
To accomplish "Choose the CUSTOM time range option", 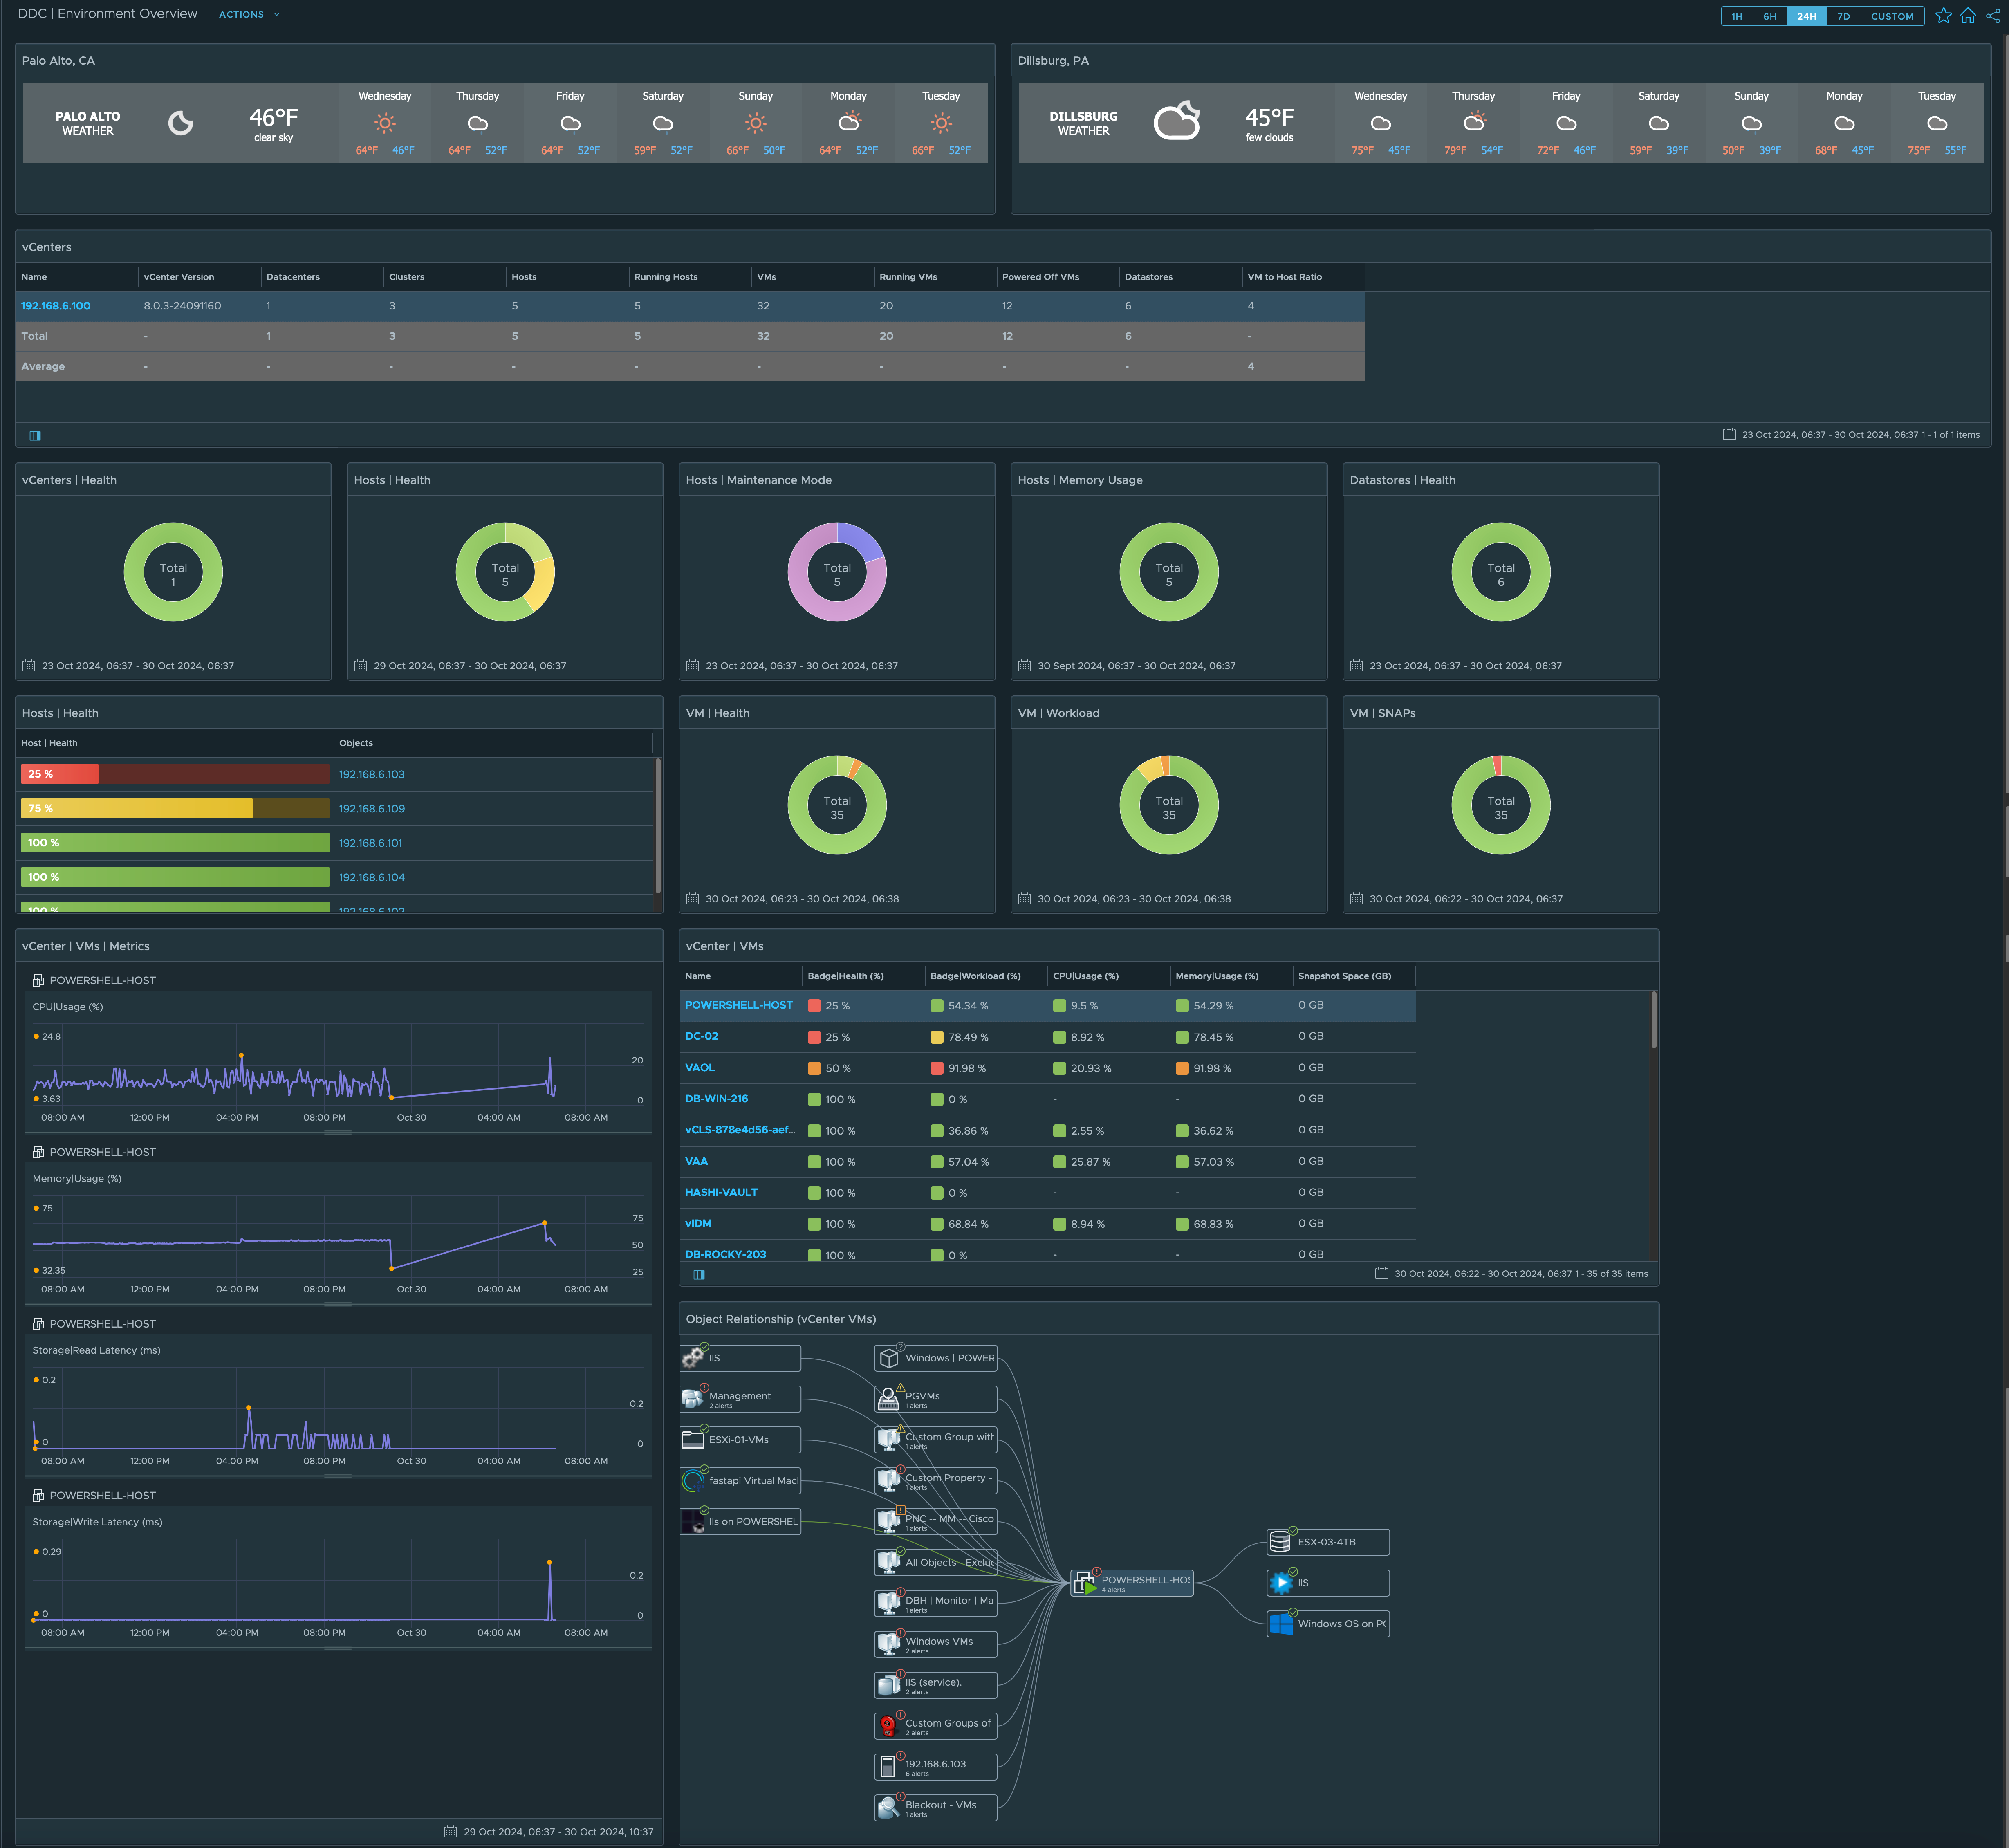I will [x=1892, y=16].
